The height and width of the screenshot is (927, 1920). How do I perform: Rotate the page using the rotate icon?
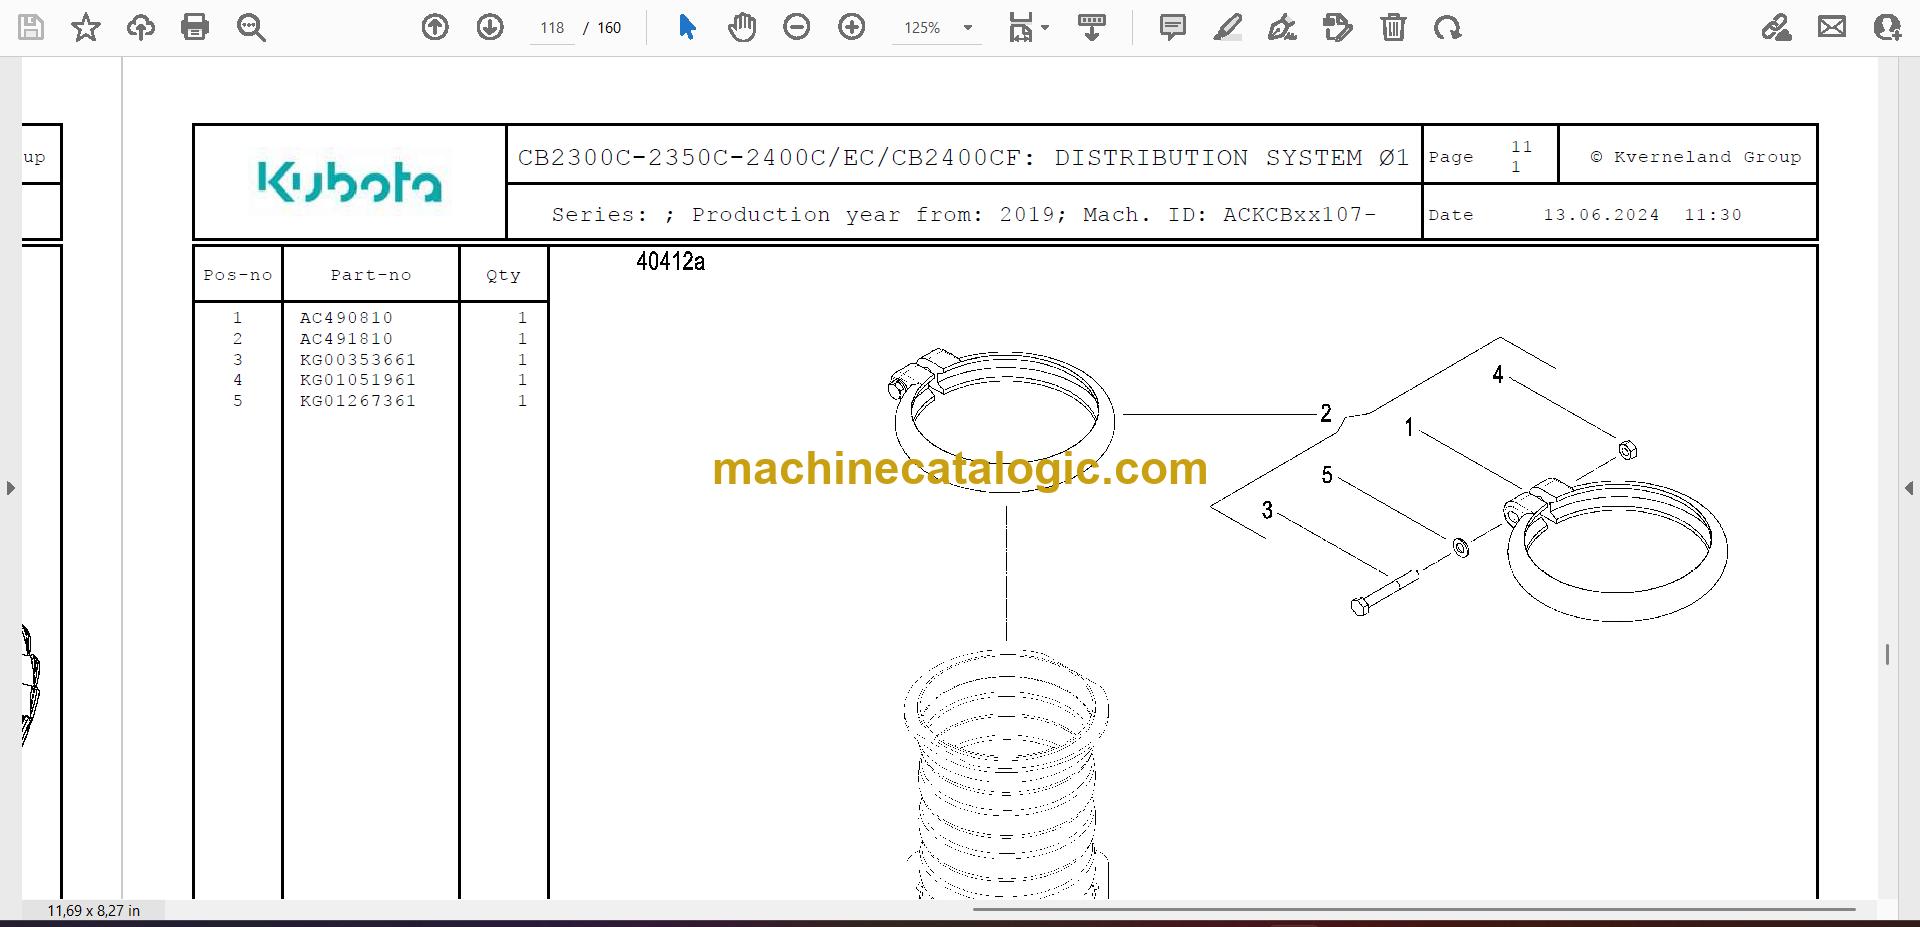(1447, 27)
